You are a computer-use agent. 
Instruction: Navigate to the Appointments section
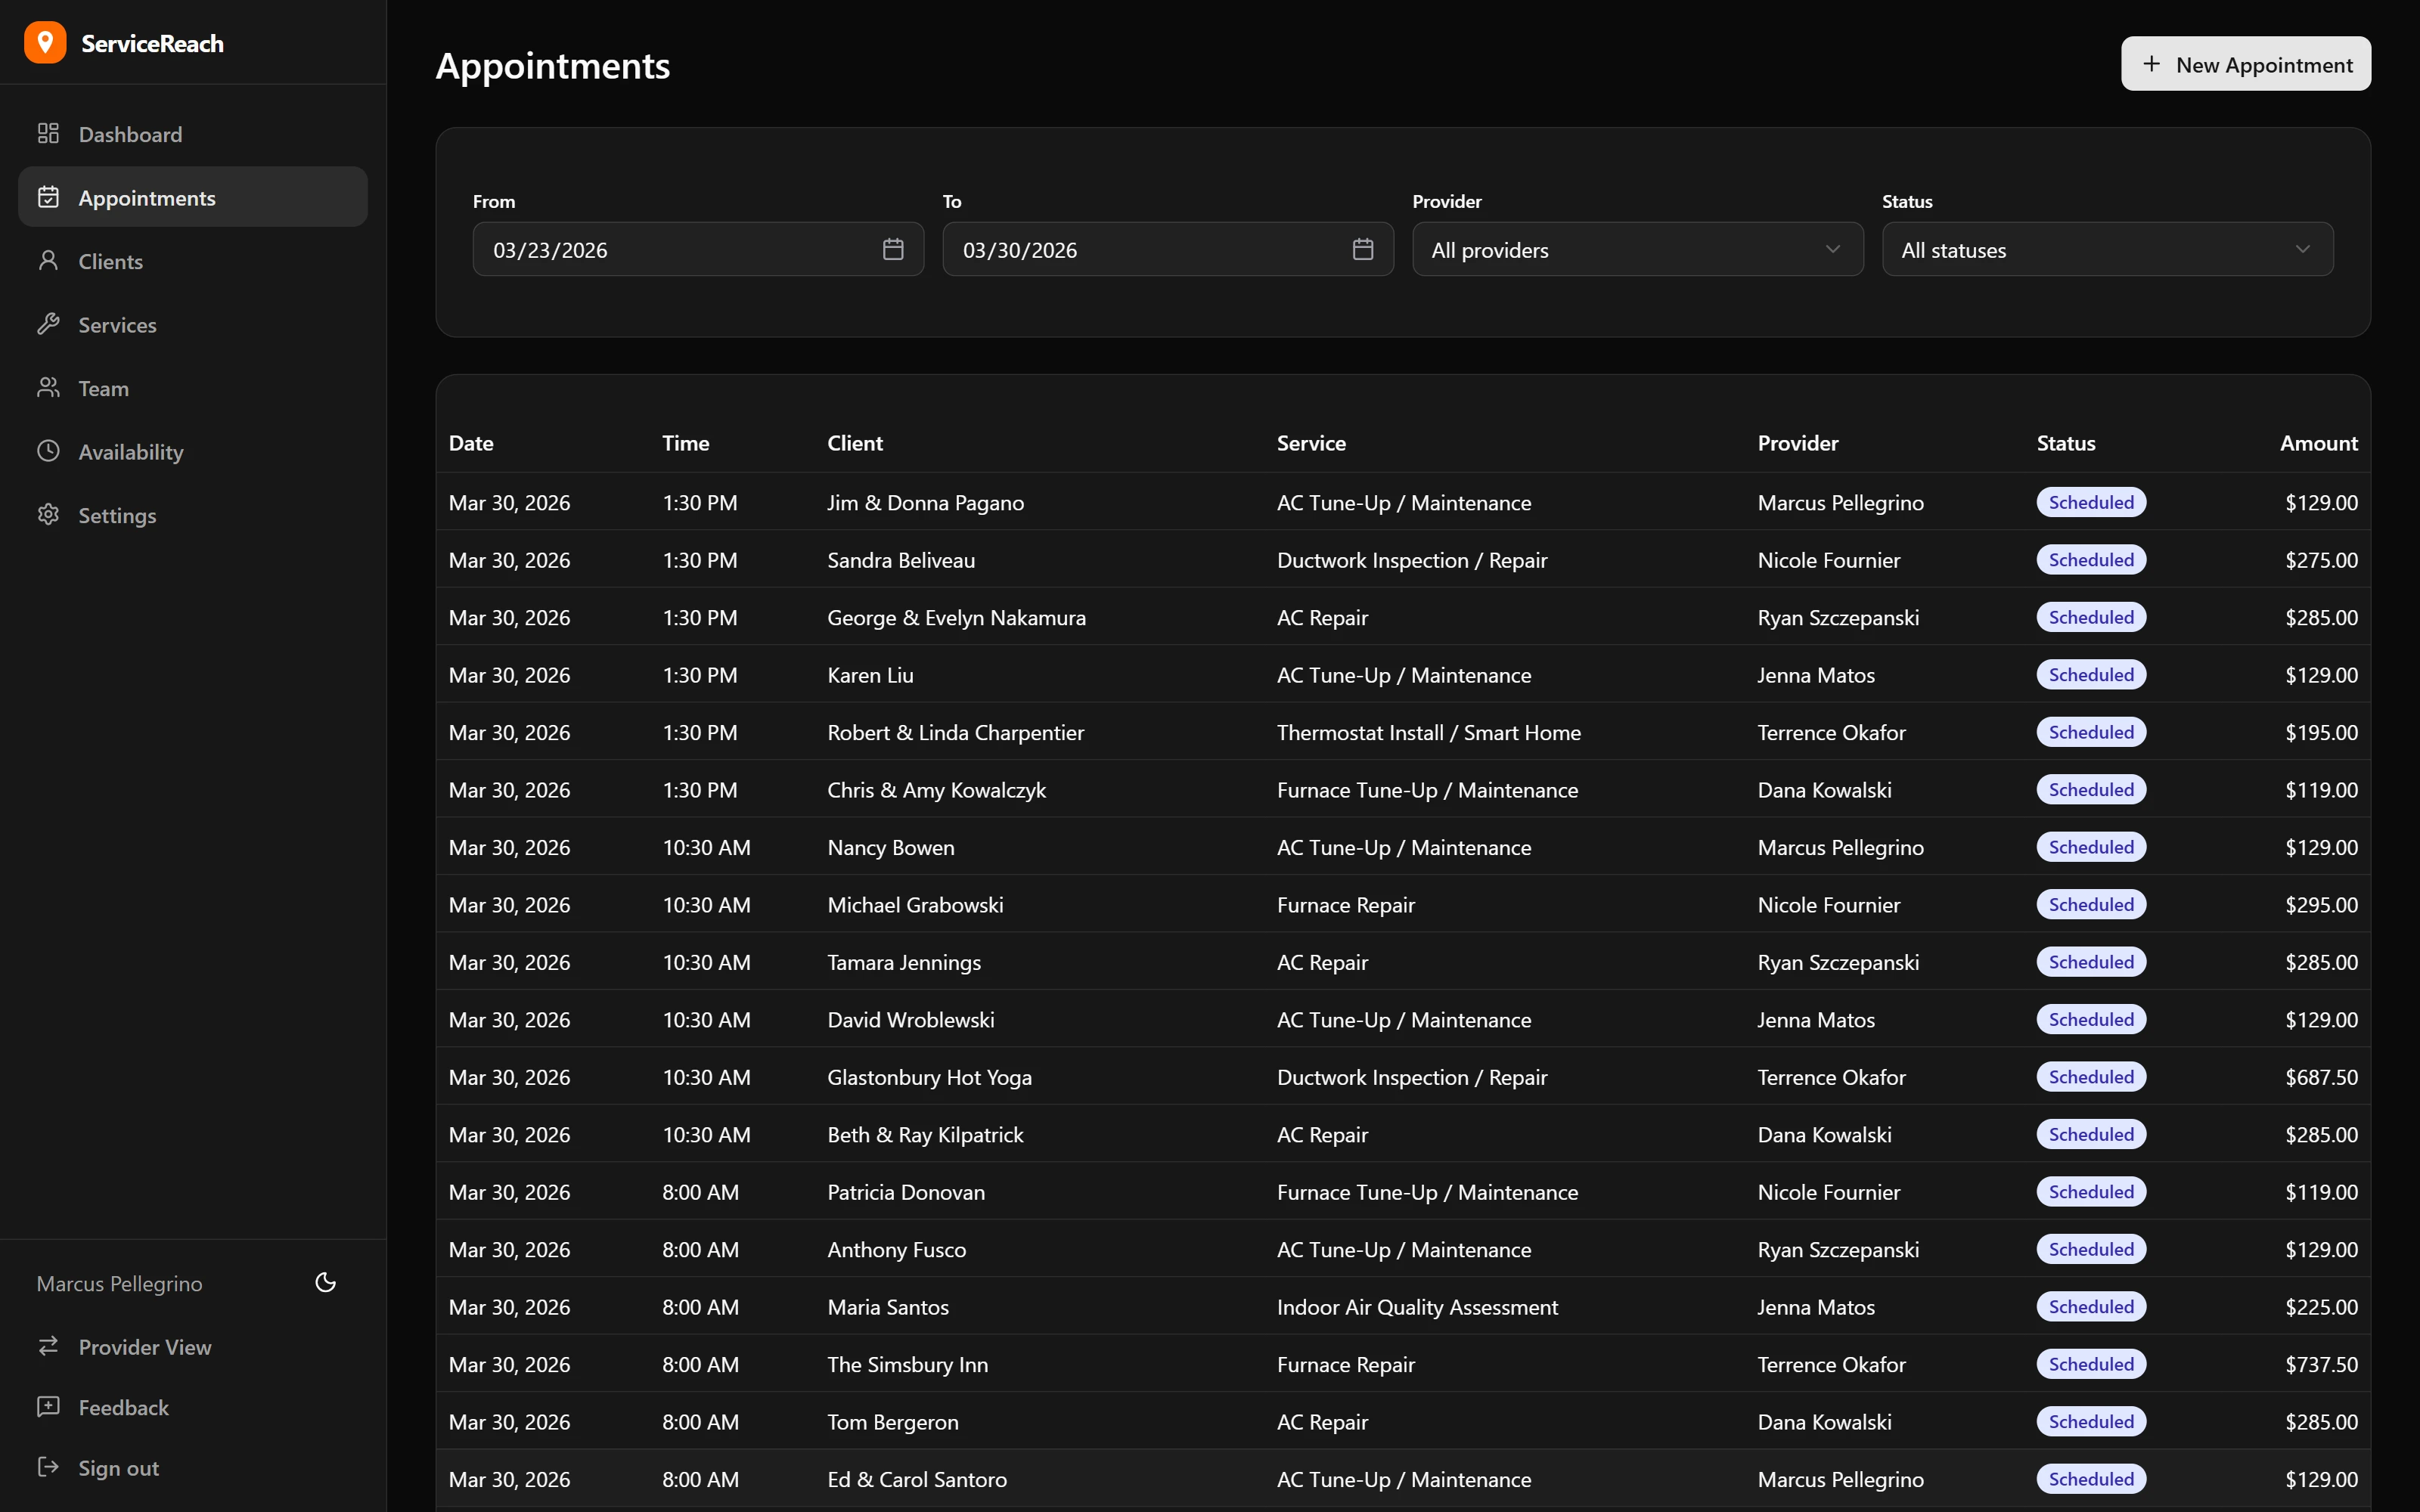pyautogui.click(x=148, y=197)
